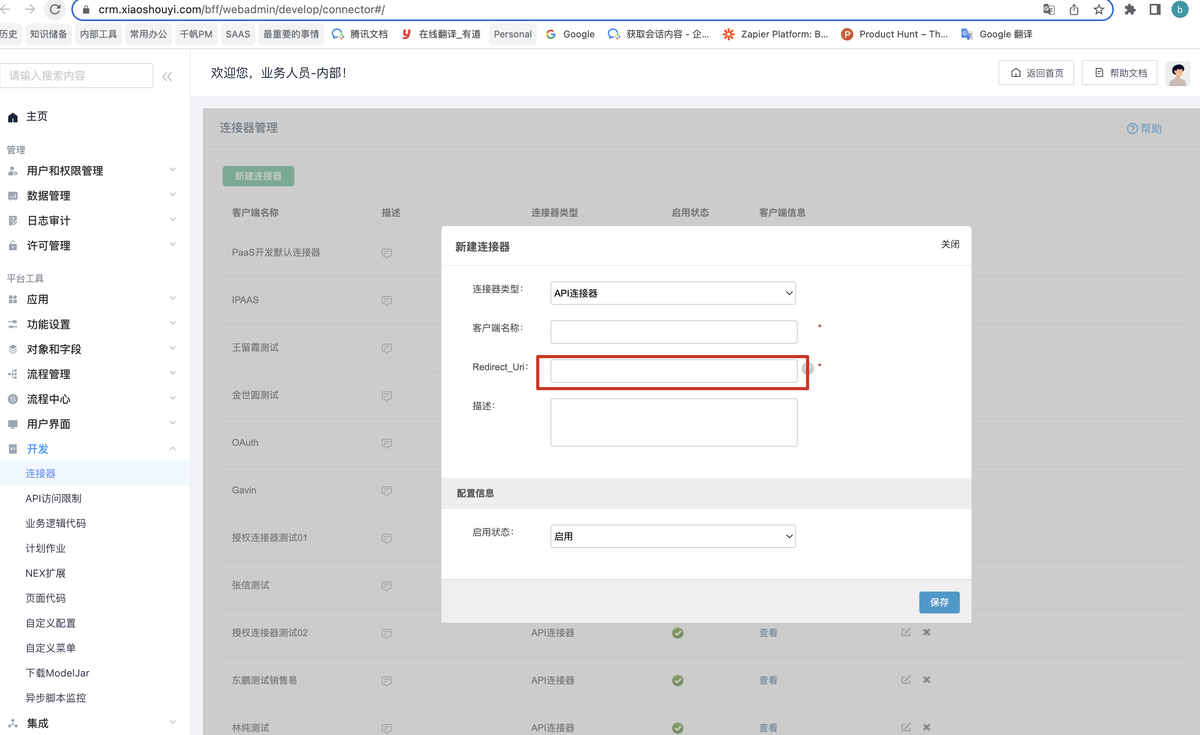Click delete icon for 授权连接器测试02 row
Screen dimensions: 1200x735
click(926, 632)
